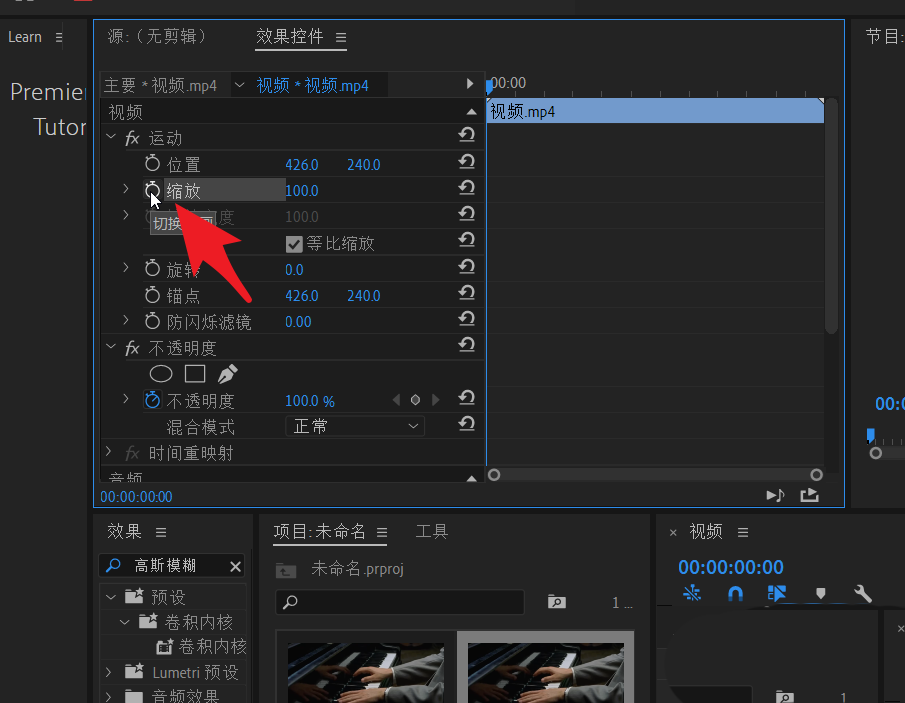Toggle stopwatch animation for 缩放
Viewport: 905px width, 703px height.
coord(152,190)
